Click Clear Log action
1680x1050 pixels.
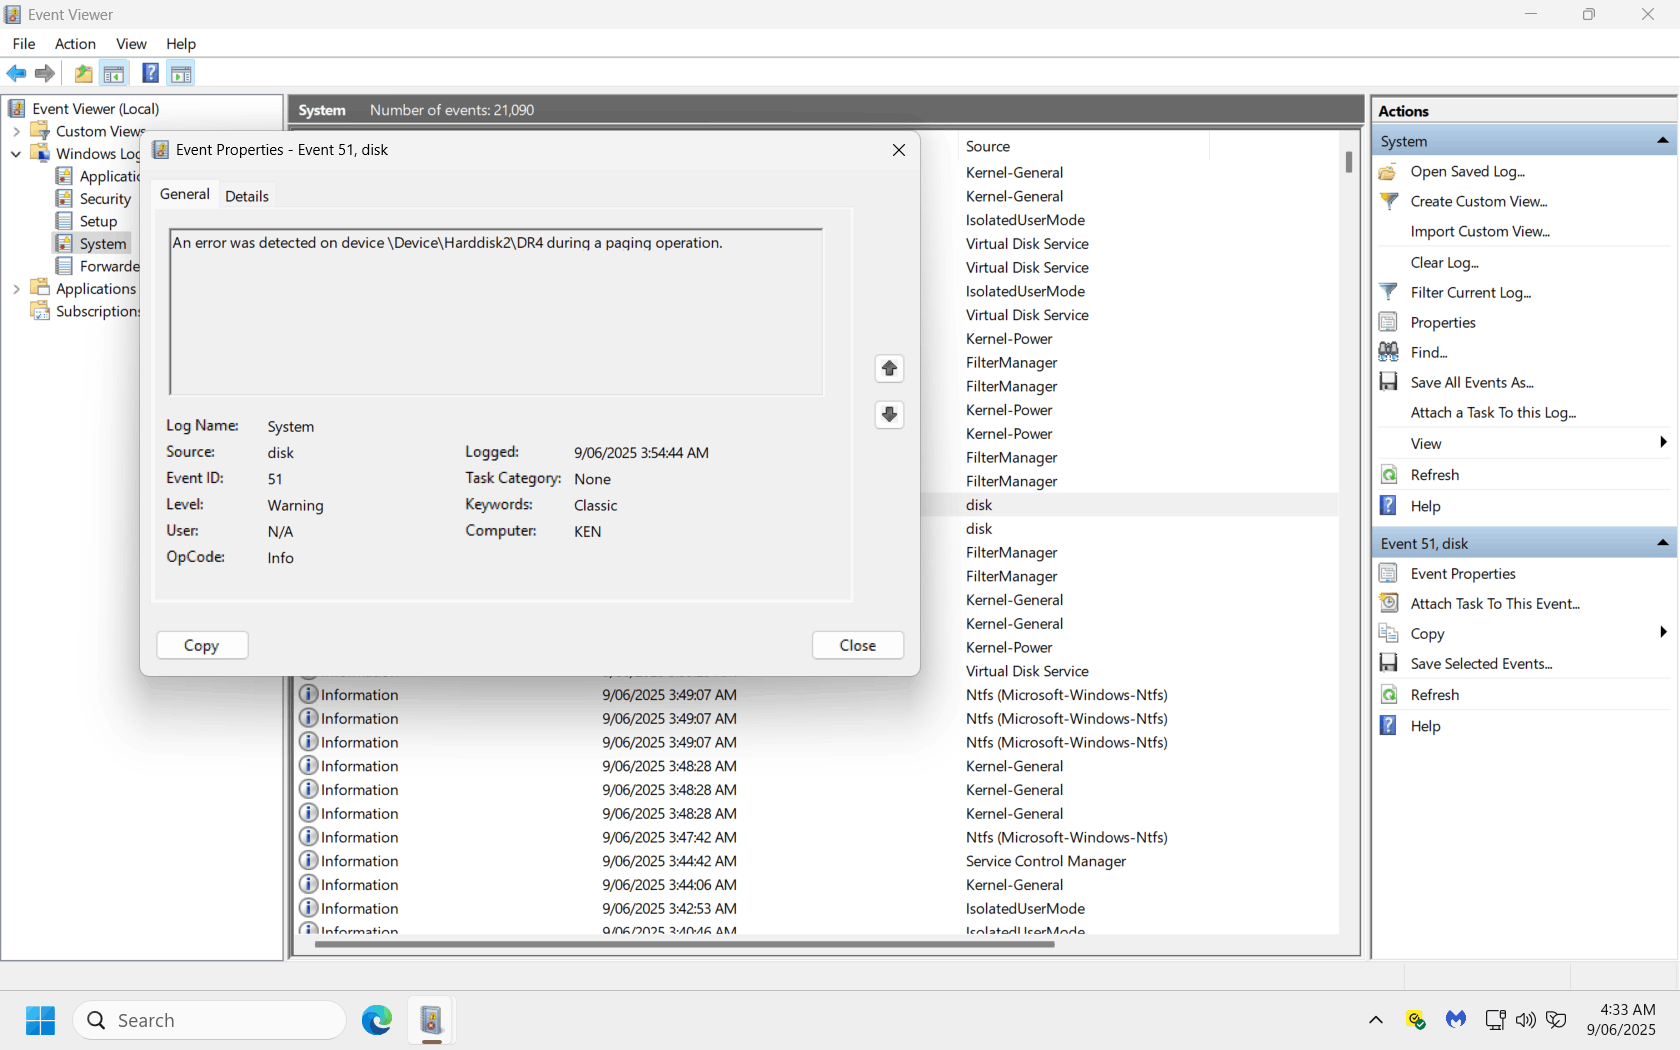pos(1444,262)
